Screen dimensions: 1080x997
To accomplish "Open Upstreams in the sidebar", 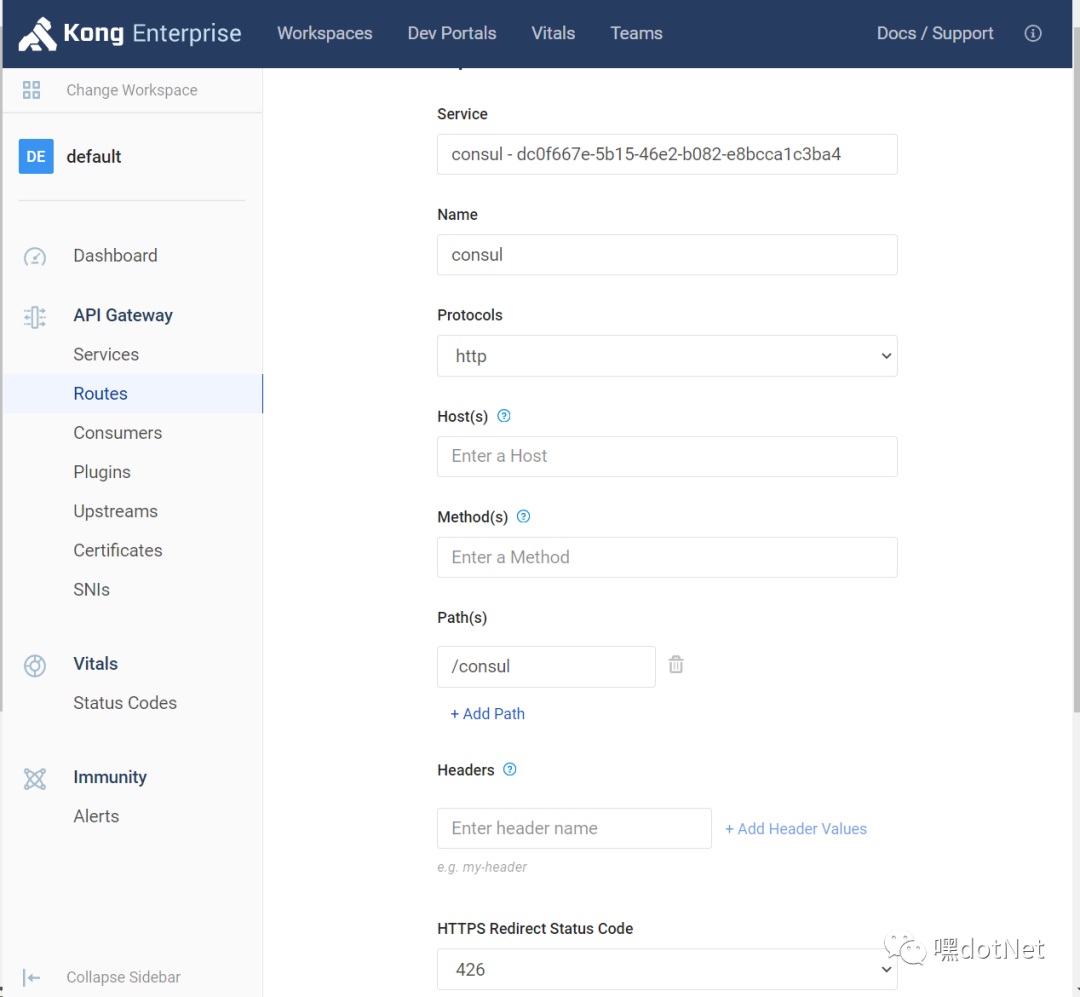I will point(116,511).
